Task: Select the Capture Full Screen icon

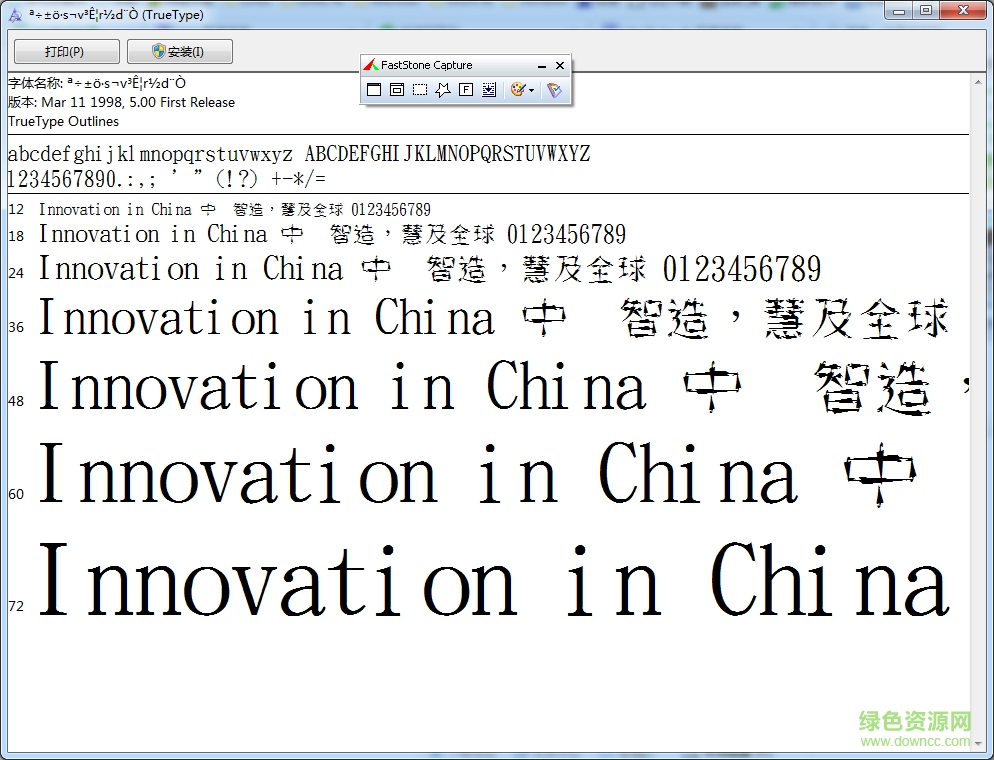Action: tap(466, 90)
